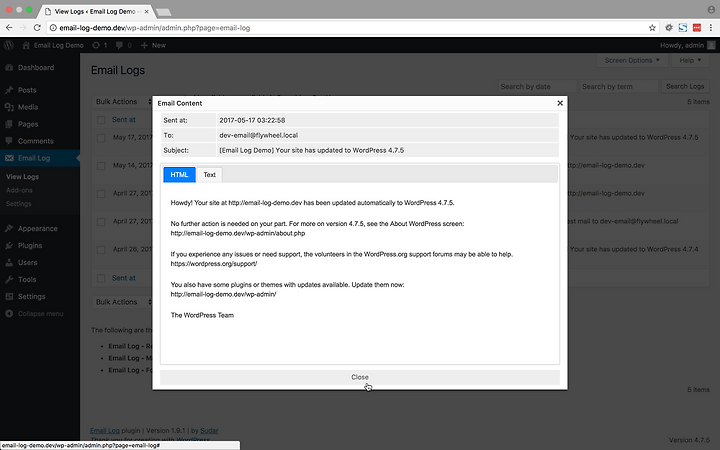Go back using the browser back arrow
The height and width of the screenshot is (450, 720).
click(9, 28)
